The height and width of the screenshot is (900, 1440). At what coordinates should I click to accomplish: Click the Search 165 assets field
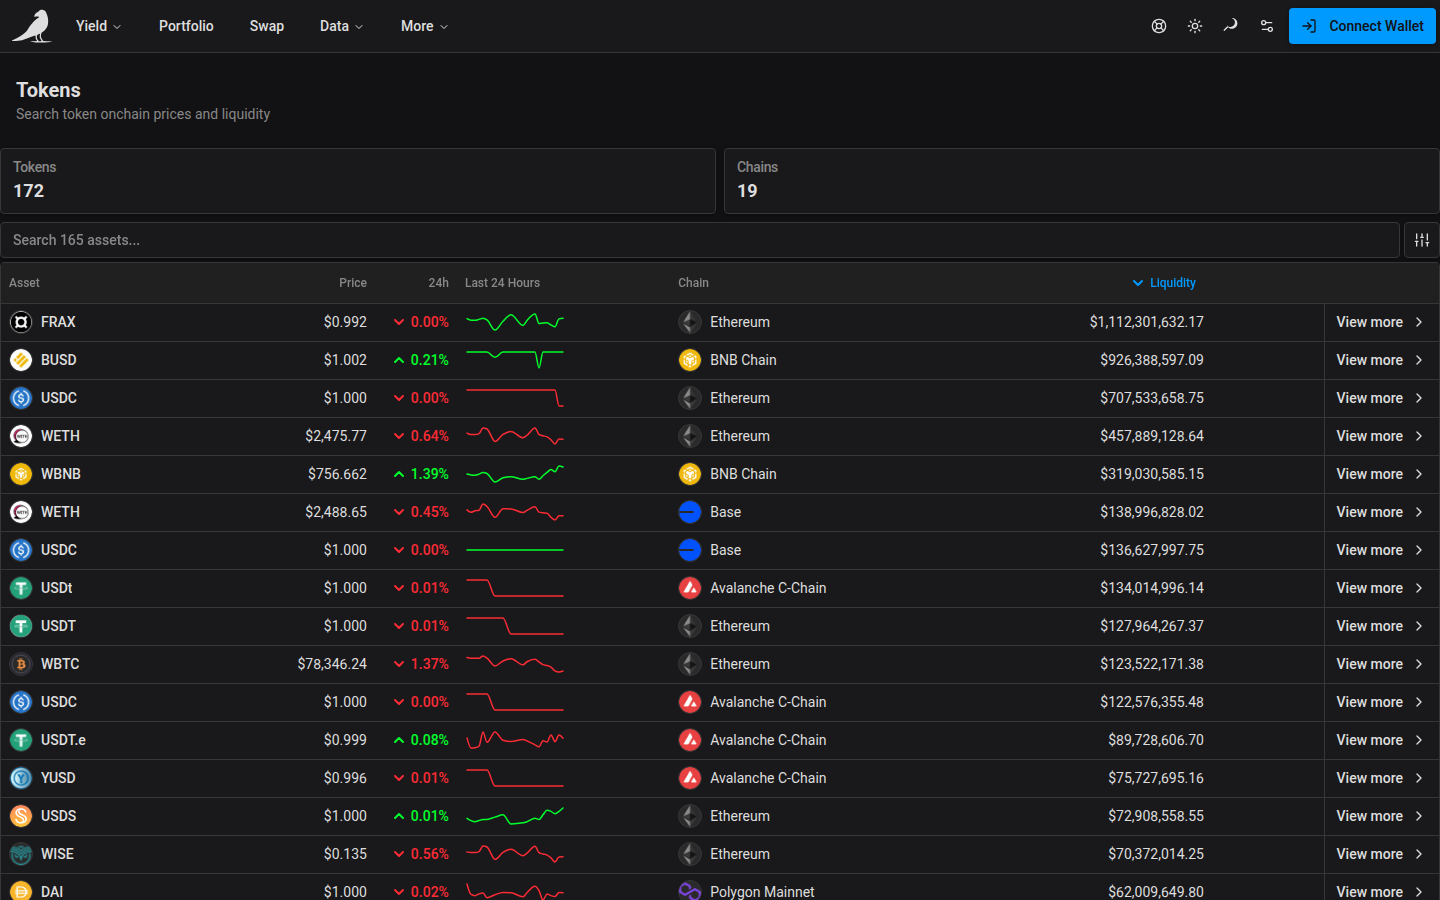click(700, 240)
